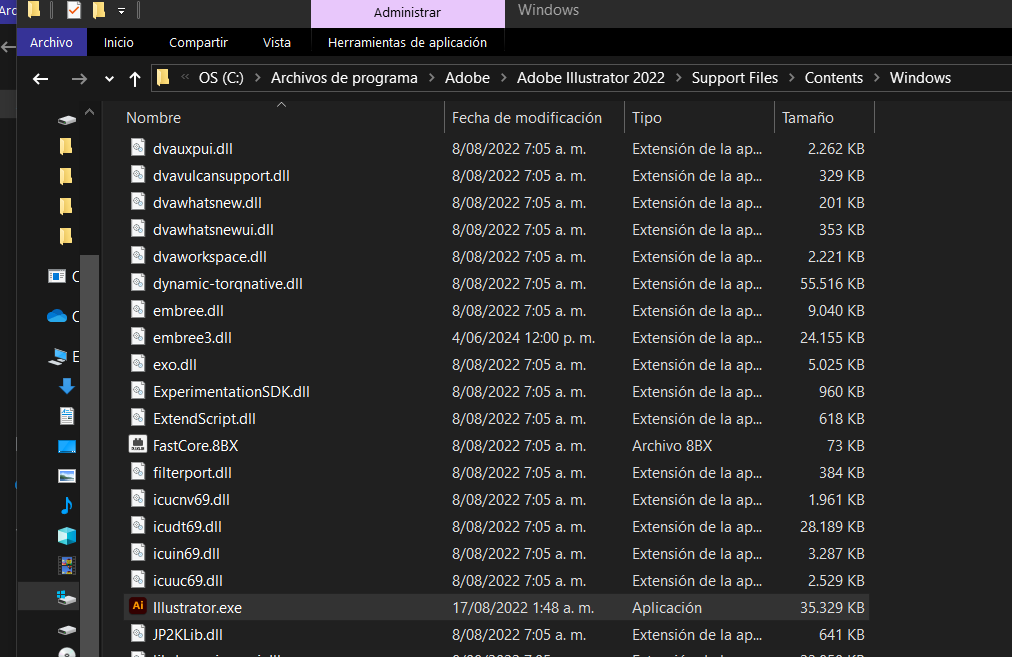Click date 4/06/2024 12:00 p. m.

[523, 337]
